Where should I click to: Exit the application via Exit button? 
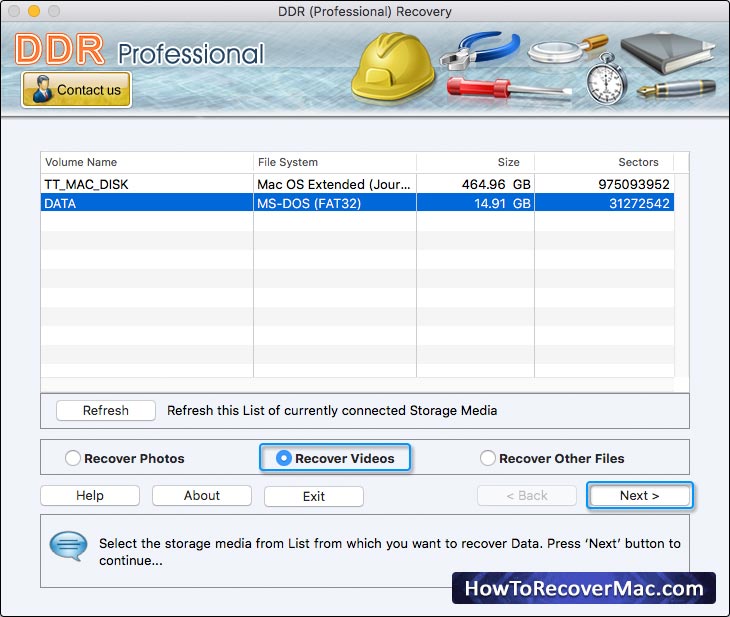314,496
